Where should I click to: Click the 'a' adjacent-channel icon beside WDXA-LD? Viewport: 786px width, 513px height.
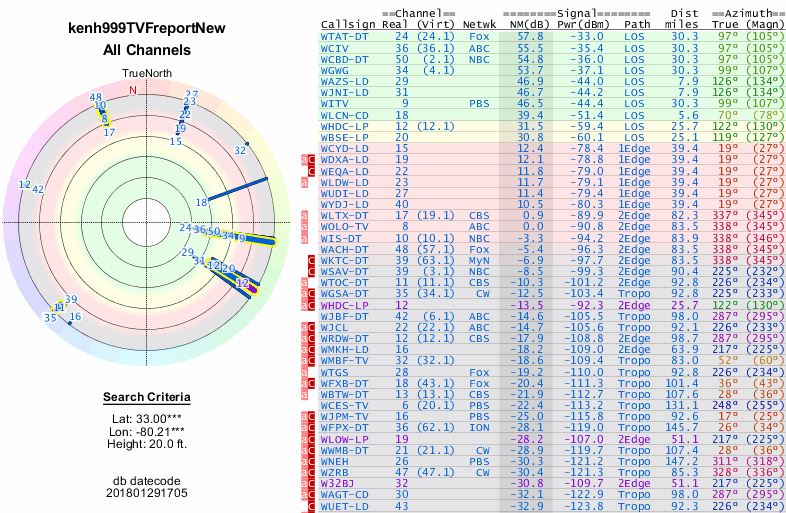(x=305, y=159)
